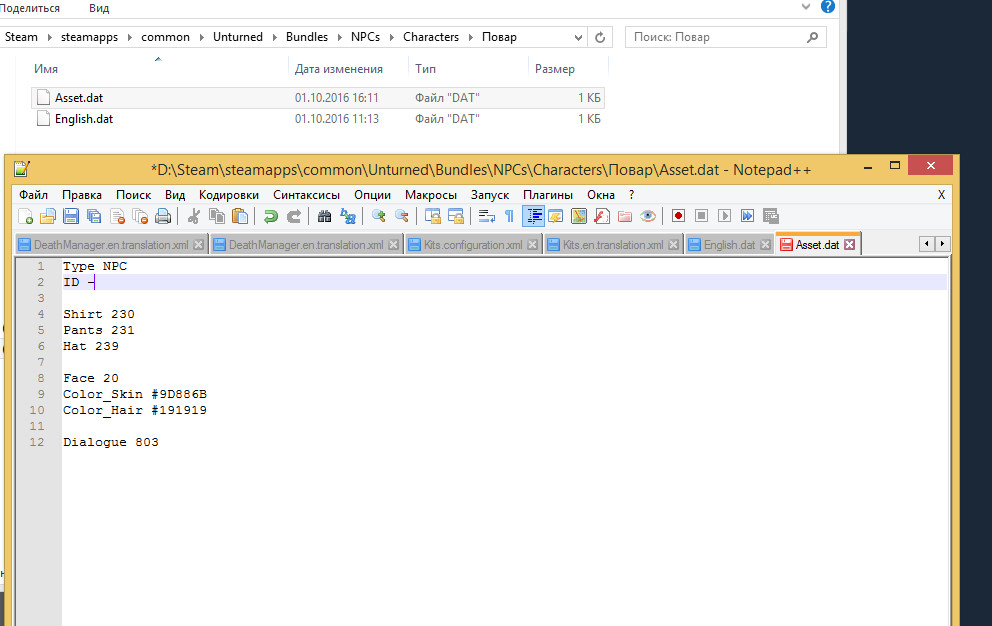This screenshot has height=626, width=992.
Task: Click the Playback macro button
Action: coord(724,216)
